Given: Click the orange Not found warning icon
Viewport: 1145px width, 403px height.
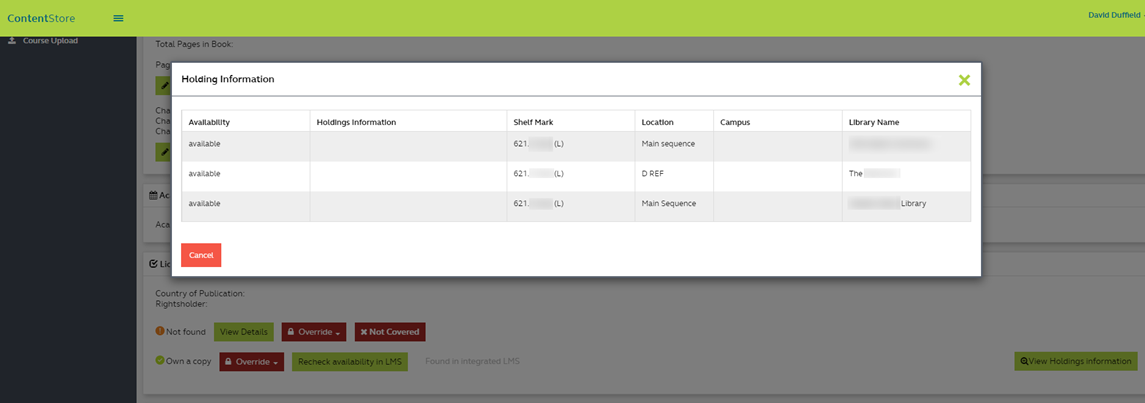Looking at the screenshot, I should pyautogui.click(x=160, y=331).
